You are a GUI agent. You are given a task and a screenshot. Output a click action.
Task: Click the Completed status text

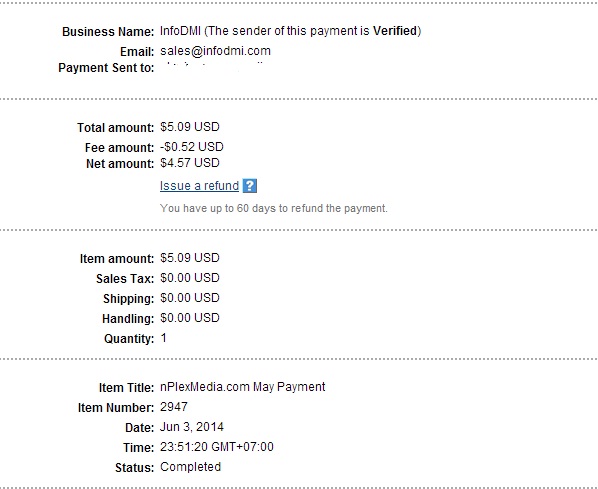pos(190,467)
